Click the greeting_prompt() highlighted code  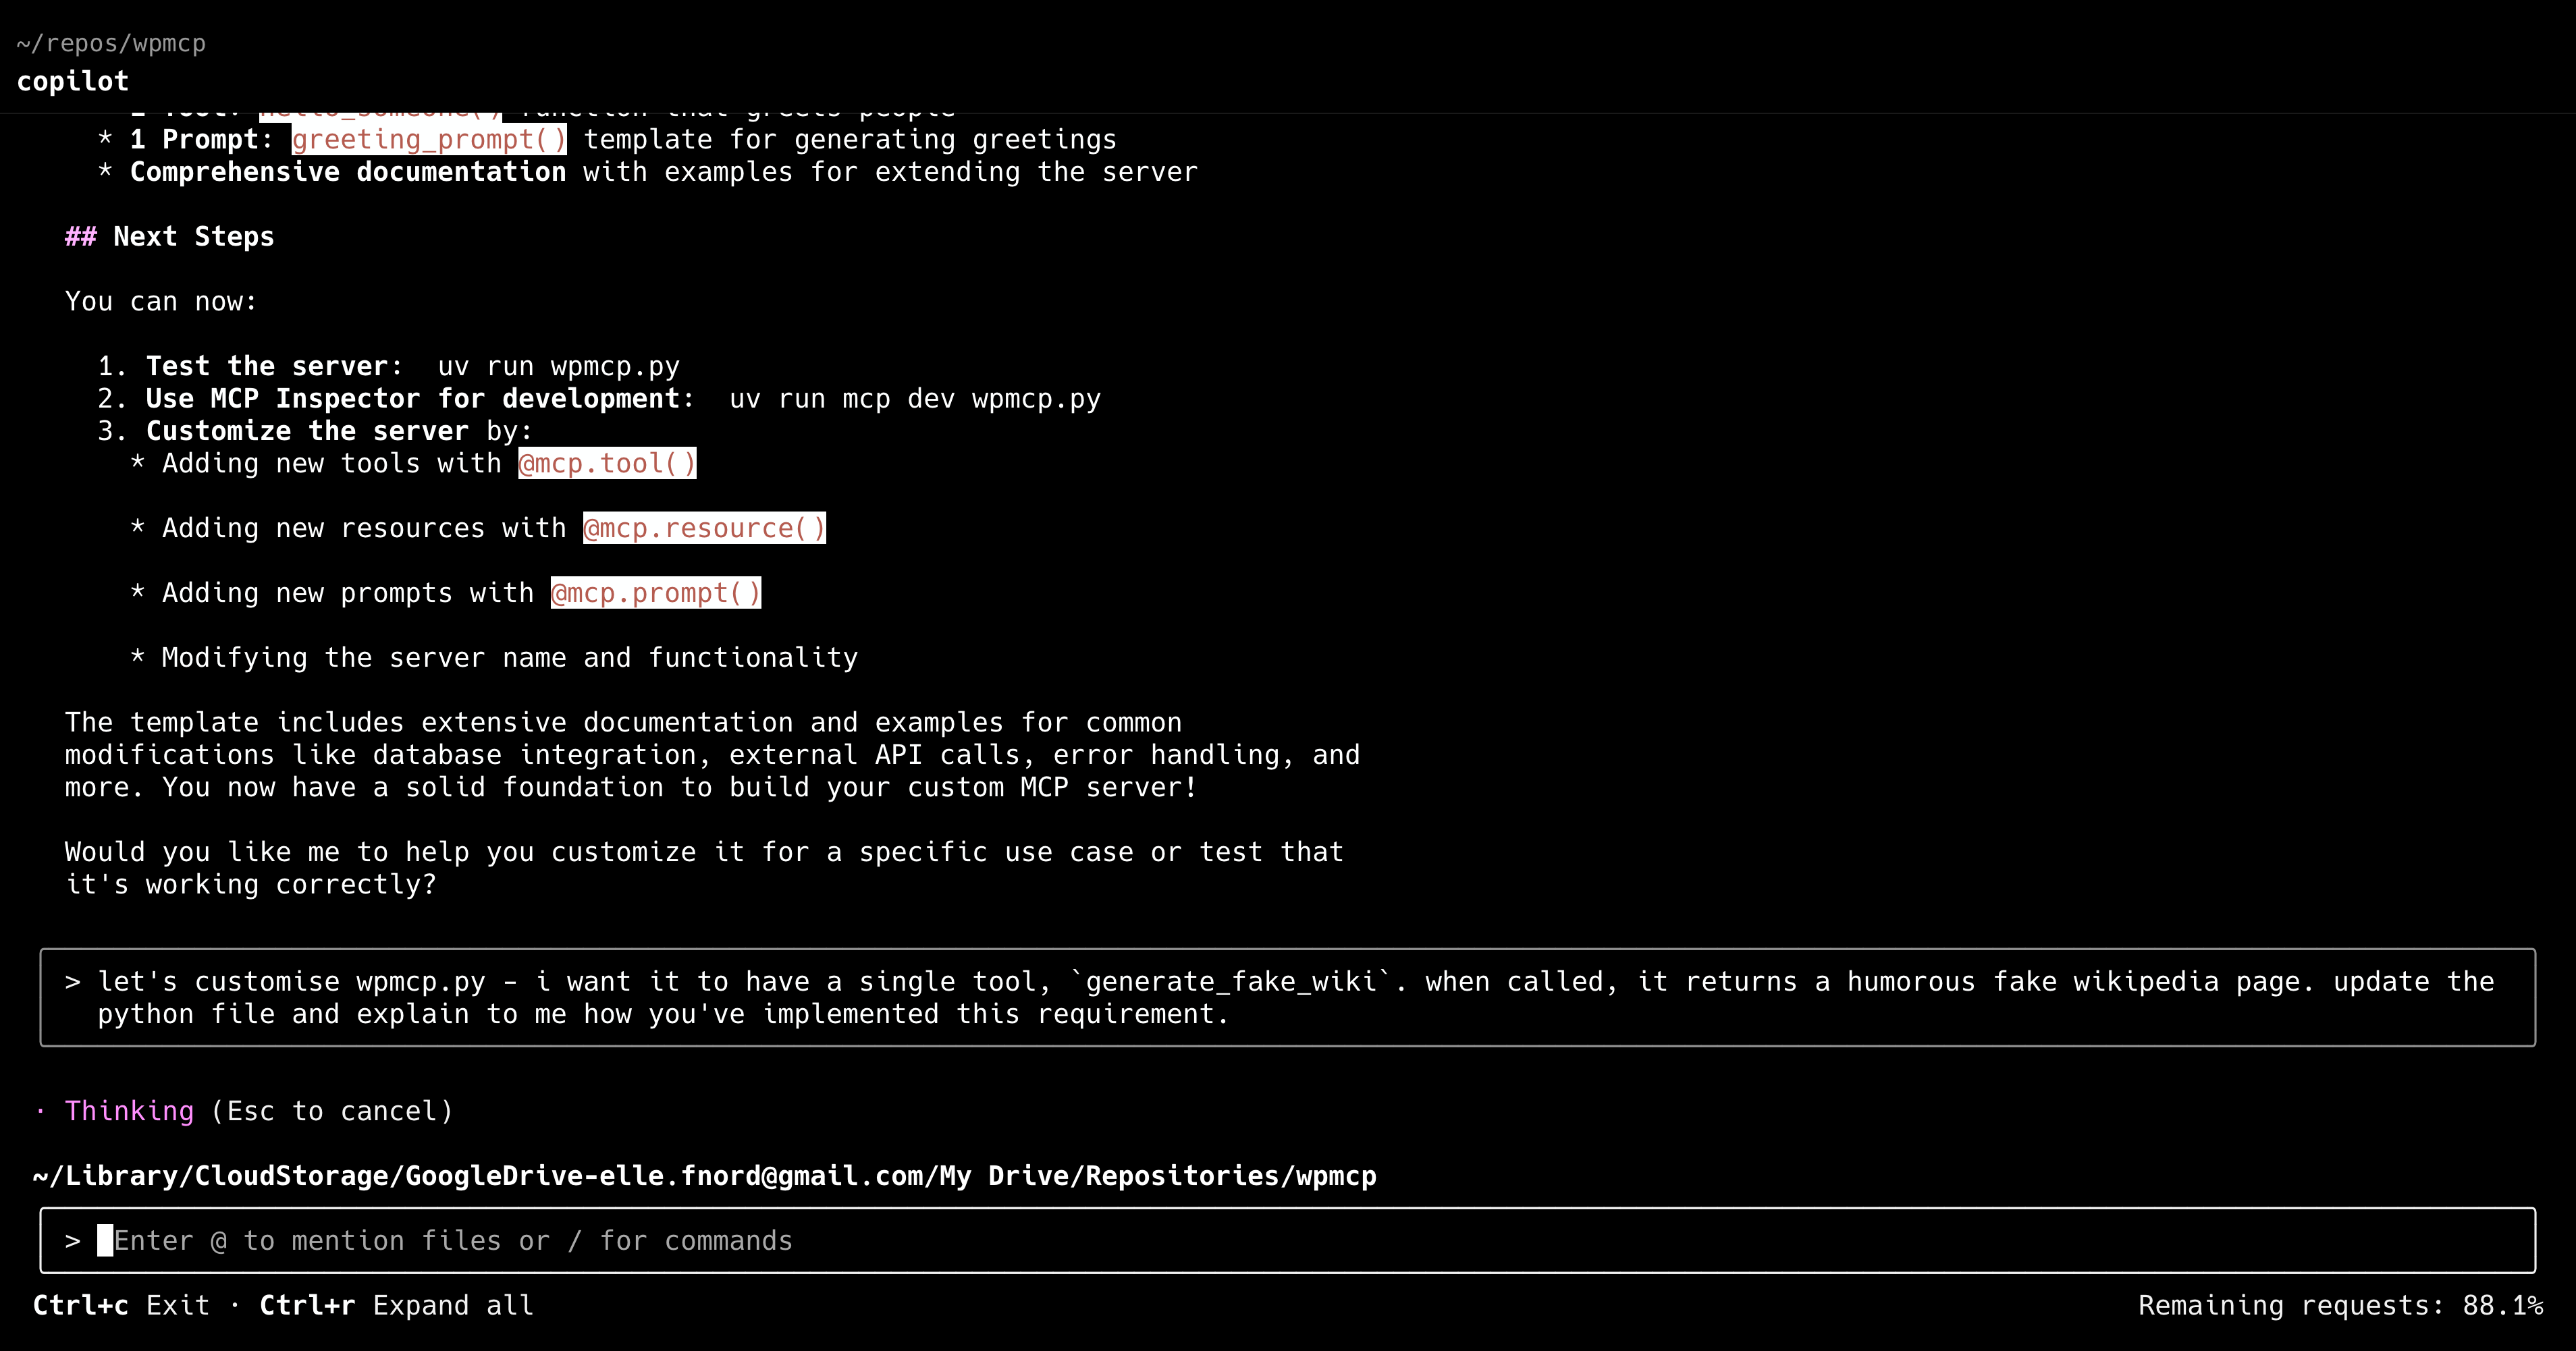(x=429, y=139)
